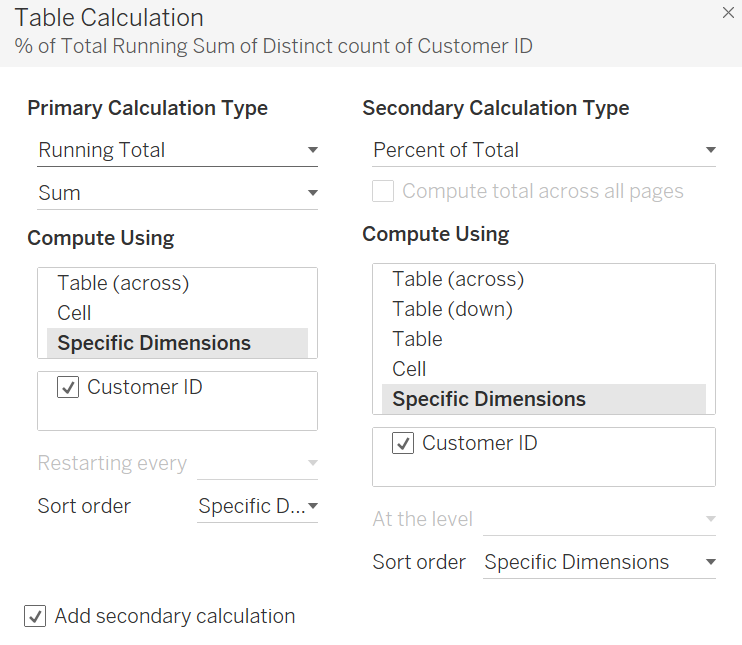Select Table (down) in secondary list
The height and width of the screenshot is (645, 742).
point(452,309)
